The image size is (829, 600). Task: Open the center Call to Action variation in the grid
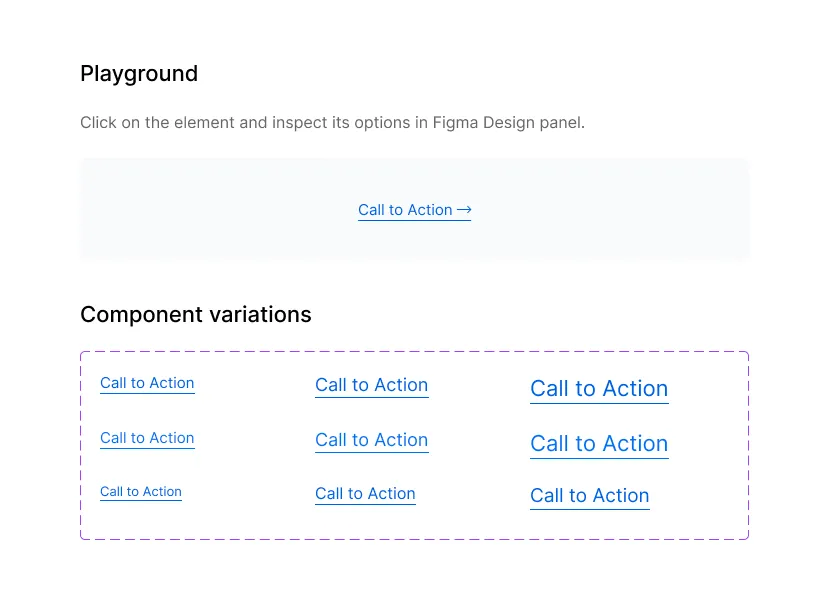372,440
